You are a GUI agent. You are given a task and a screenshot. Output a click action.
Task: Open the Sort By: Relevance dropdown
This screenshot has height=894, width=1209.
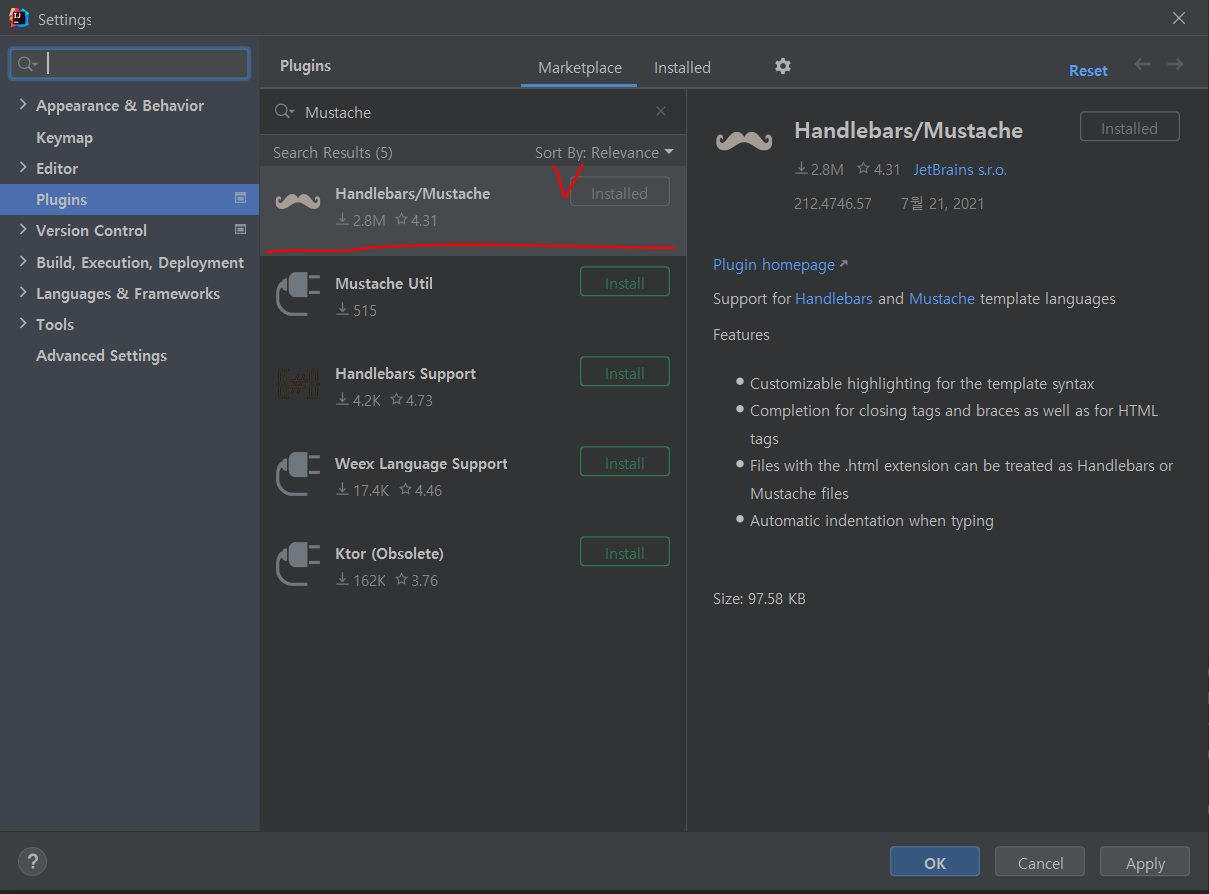[604, 152]
